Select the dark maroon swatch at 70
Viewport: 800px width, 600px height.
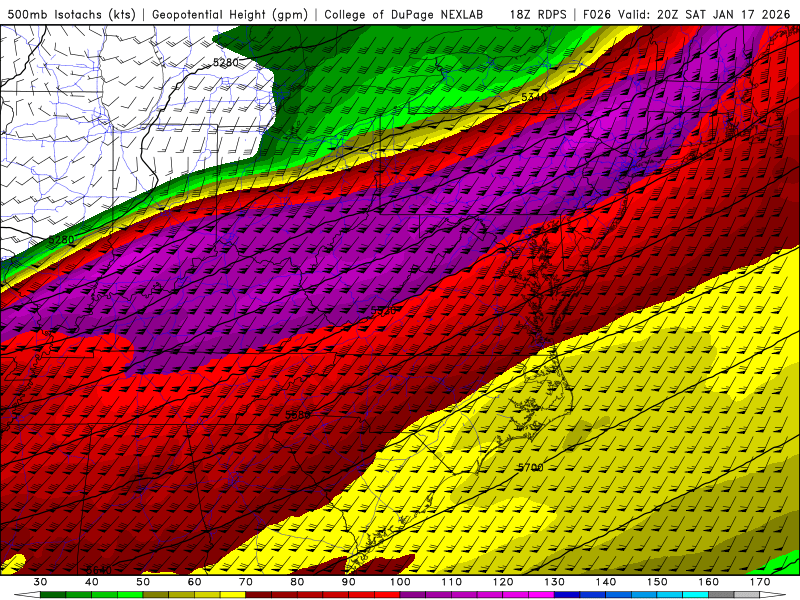click(259, 595)
